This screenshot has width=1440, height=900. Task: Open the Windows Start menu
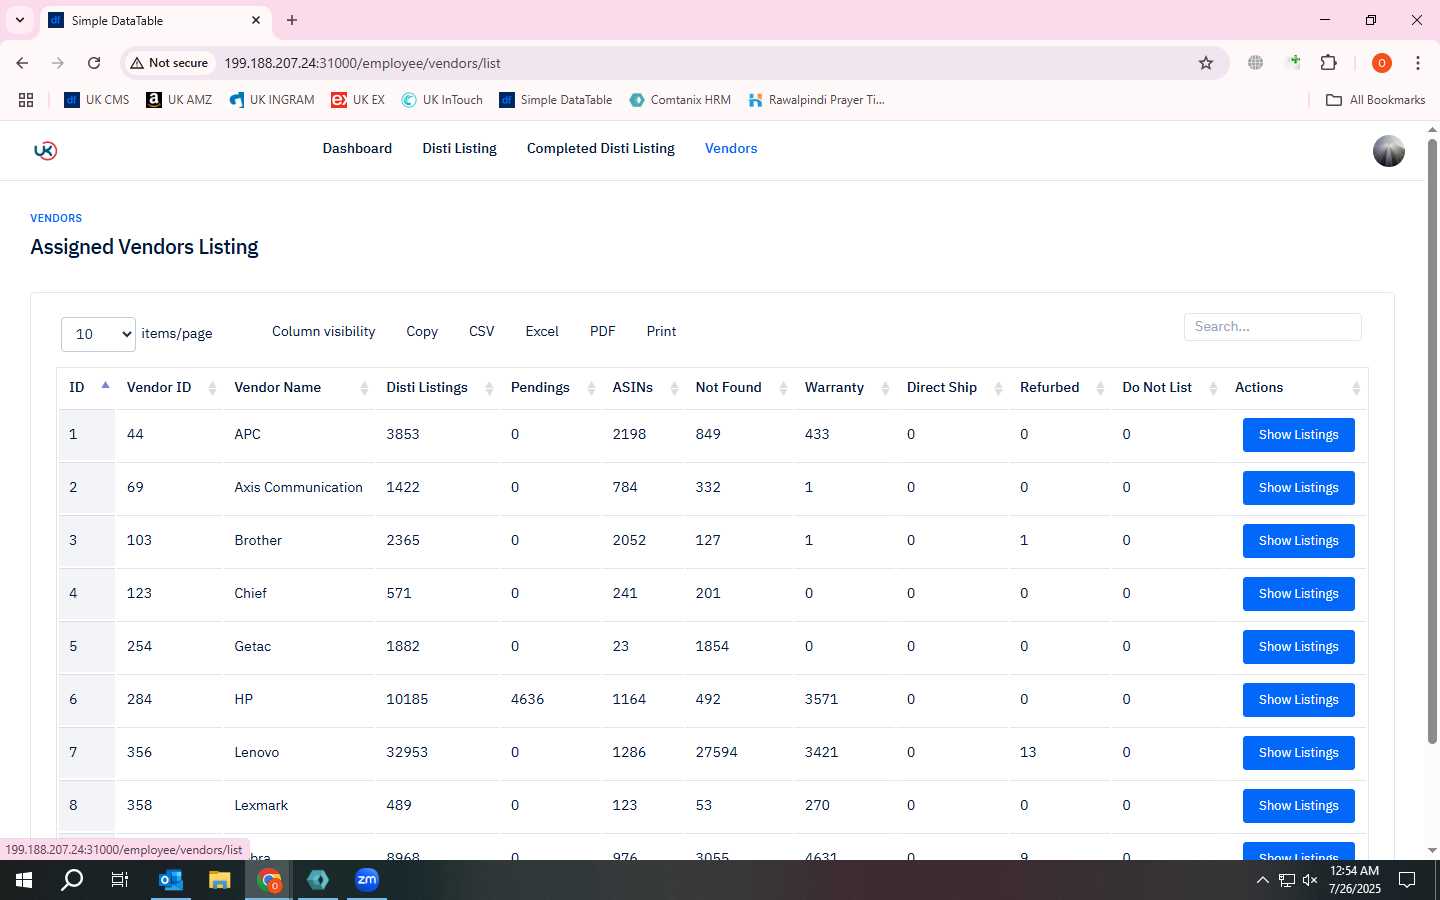pos(24,880)
